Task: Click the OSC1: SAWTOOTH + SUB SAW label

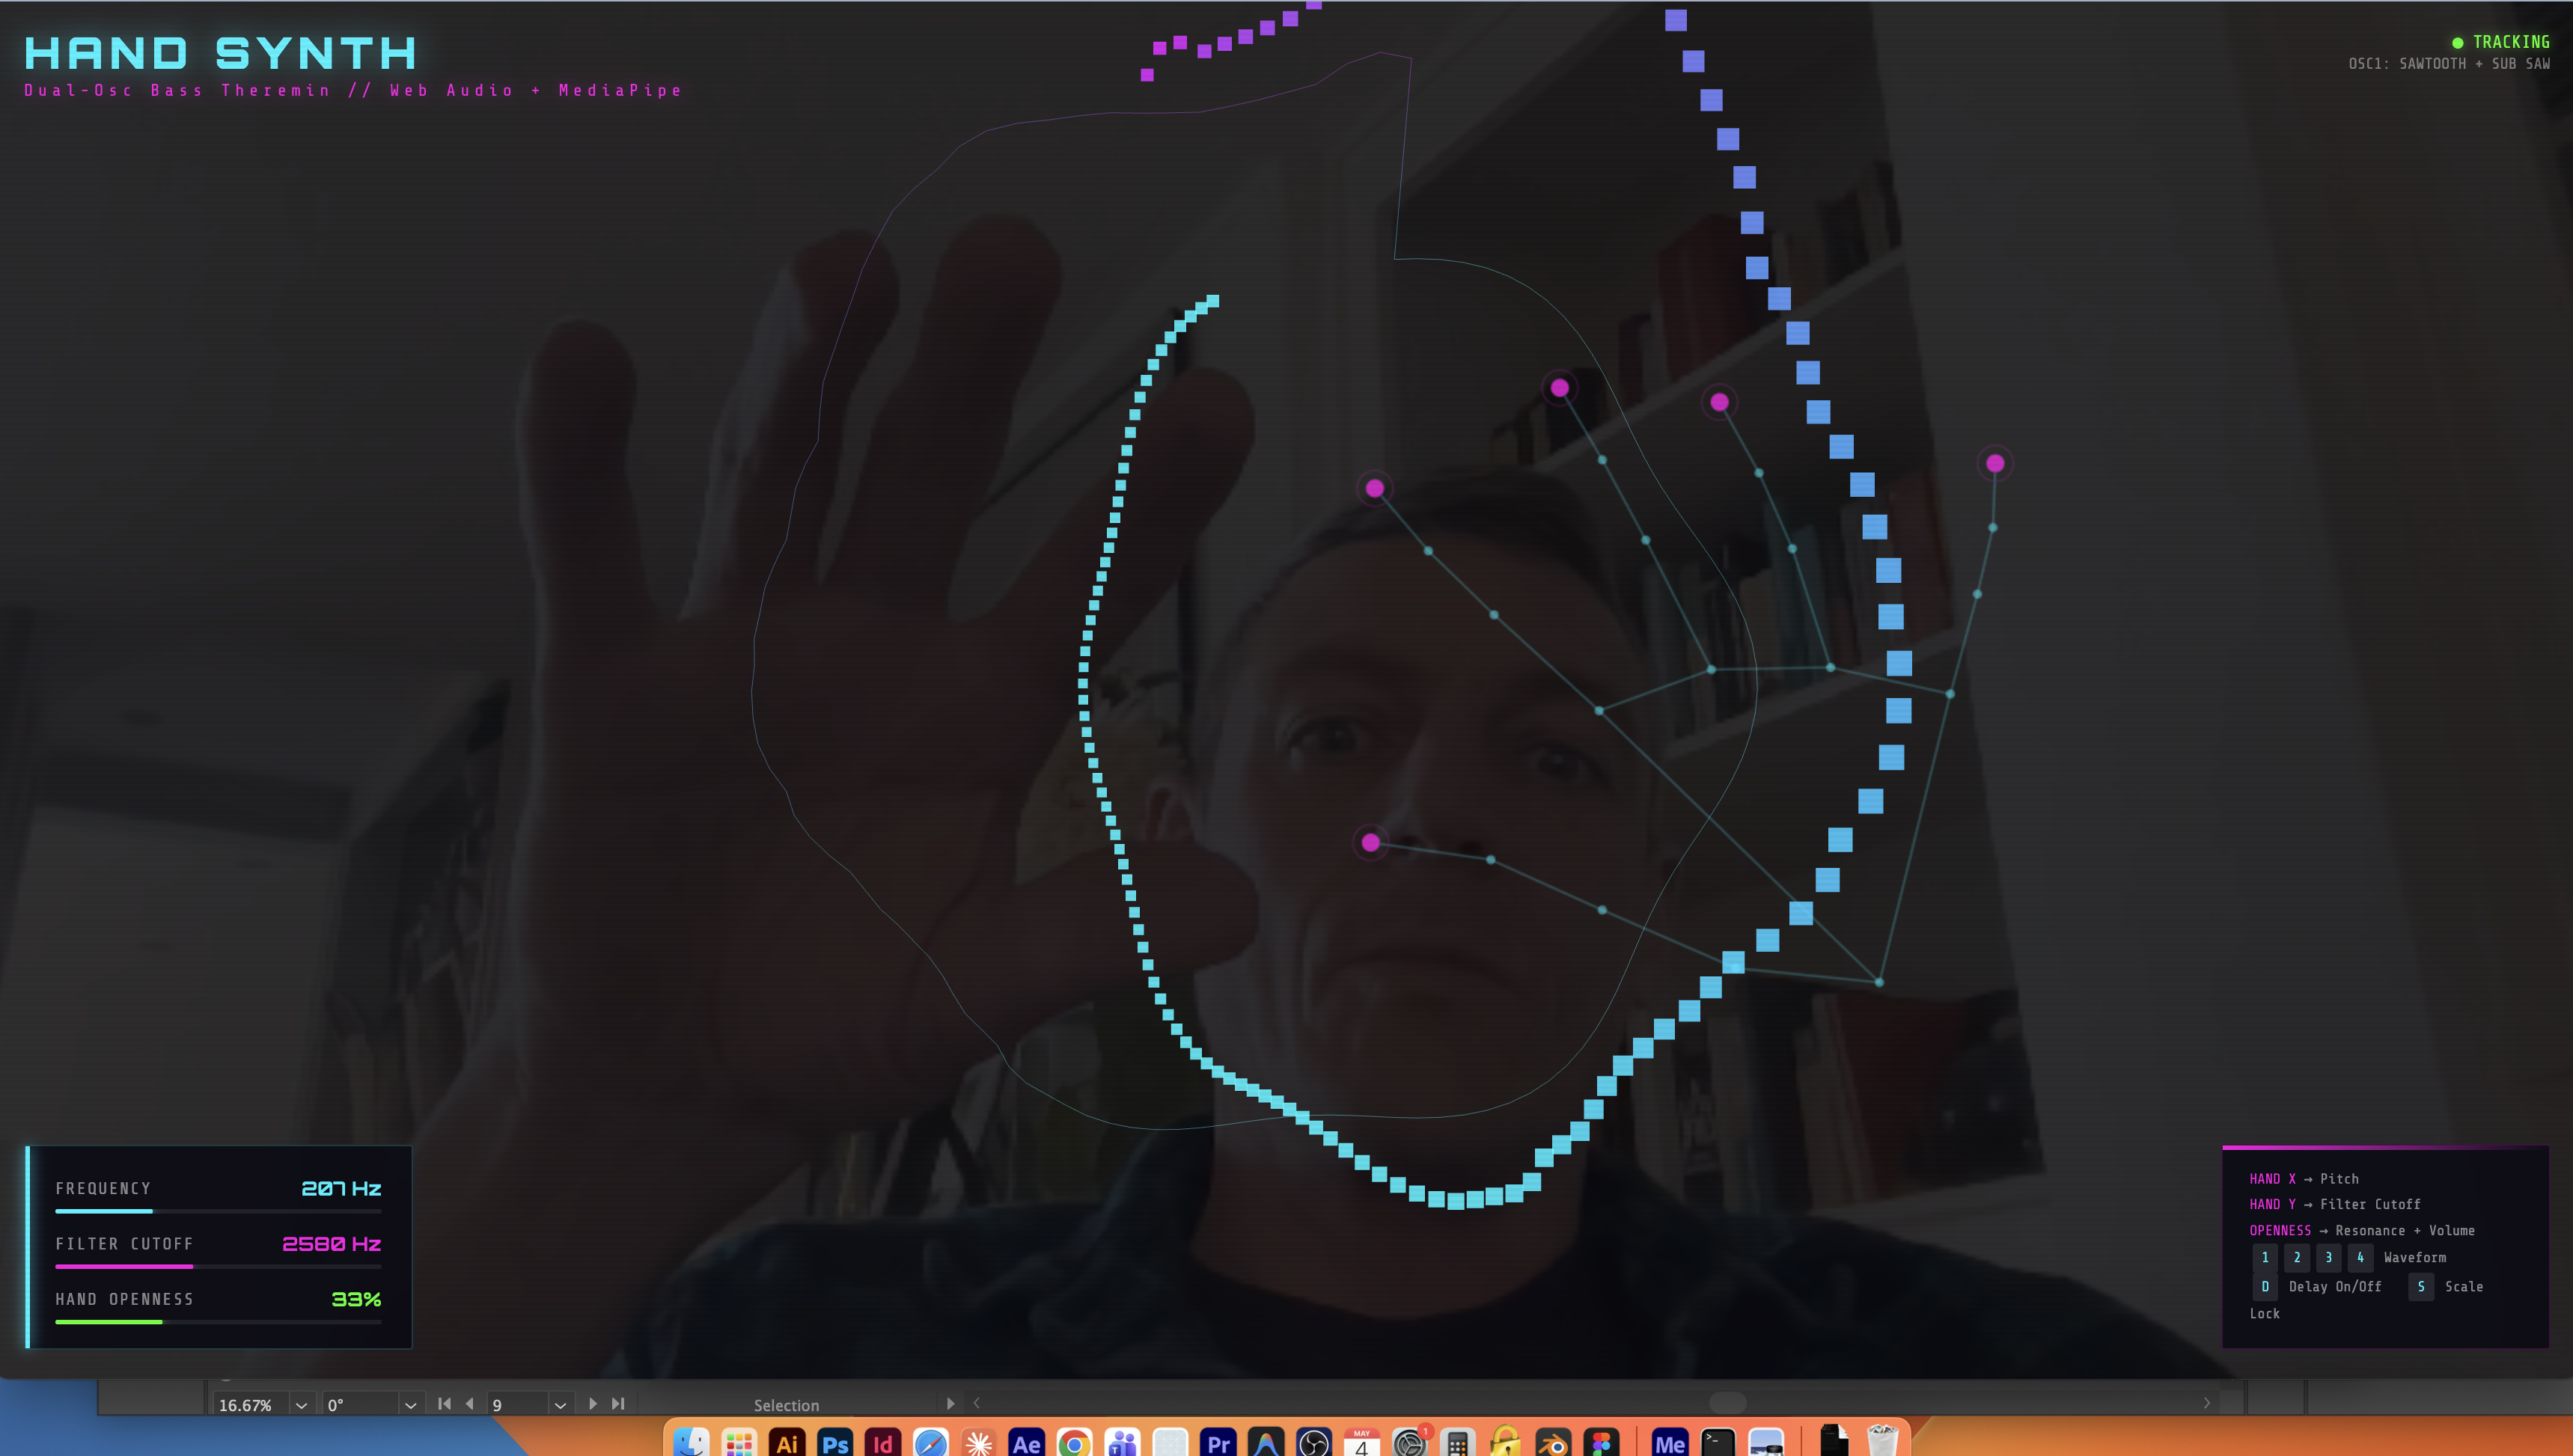Action: [x=2449, y=64]
